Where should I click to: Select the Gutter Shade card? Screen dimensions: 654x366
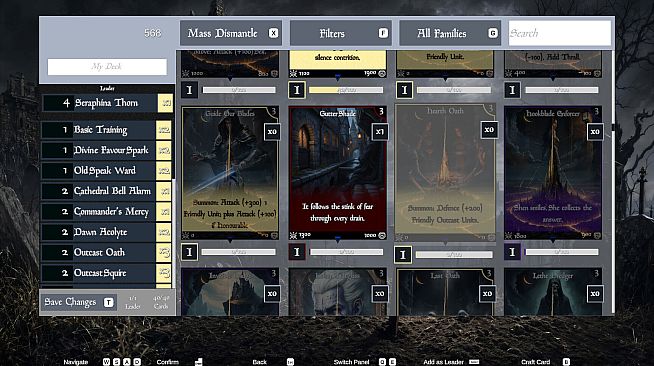pos(337,173)
